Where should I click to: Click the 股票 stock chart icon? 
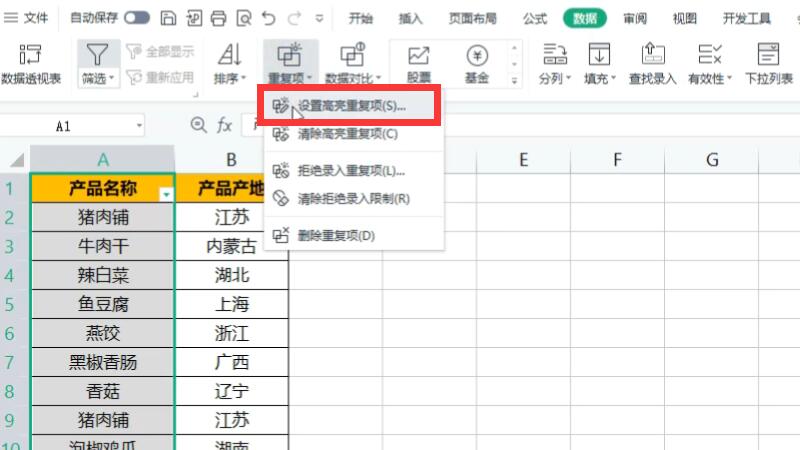pos(419,55)
